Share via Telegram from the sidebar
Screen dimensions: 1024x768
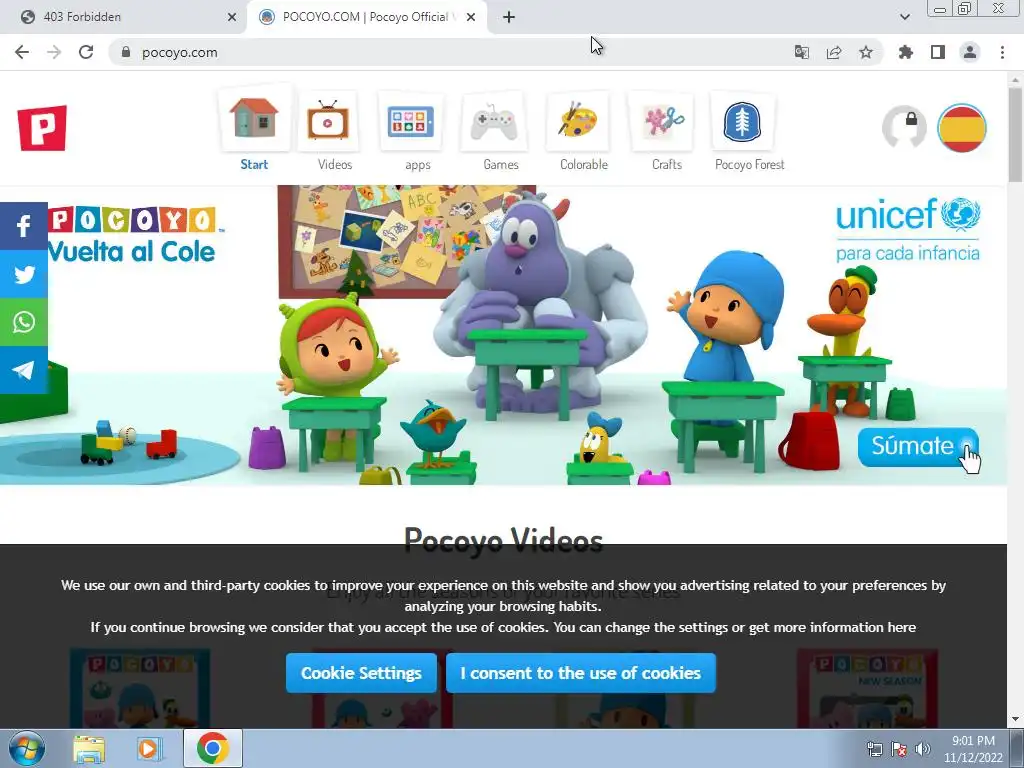24,370
